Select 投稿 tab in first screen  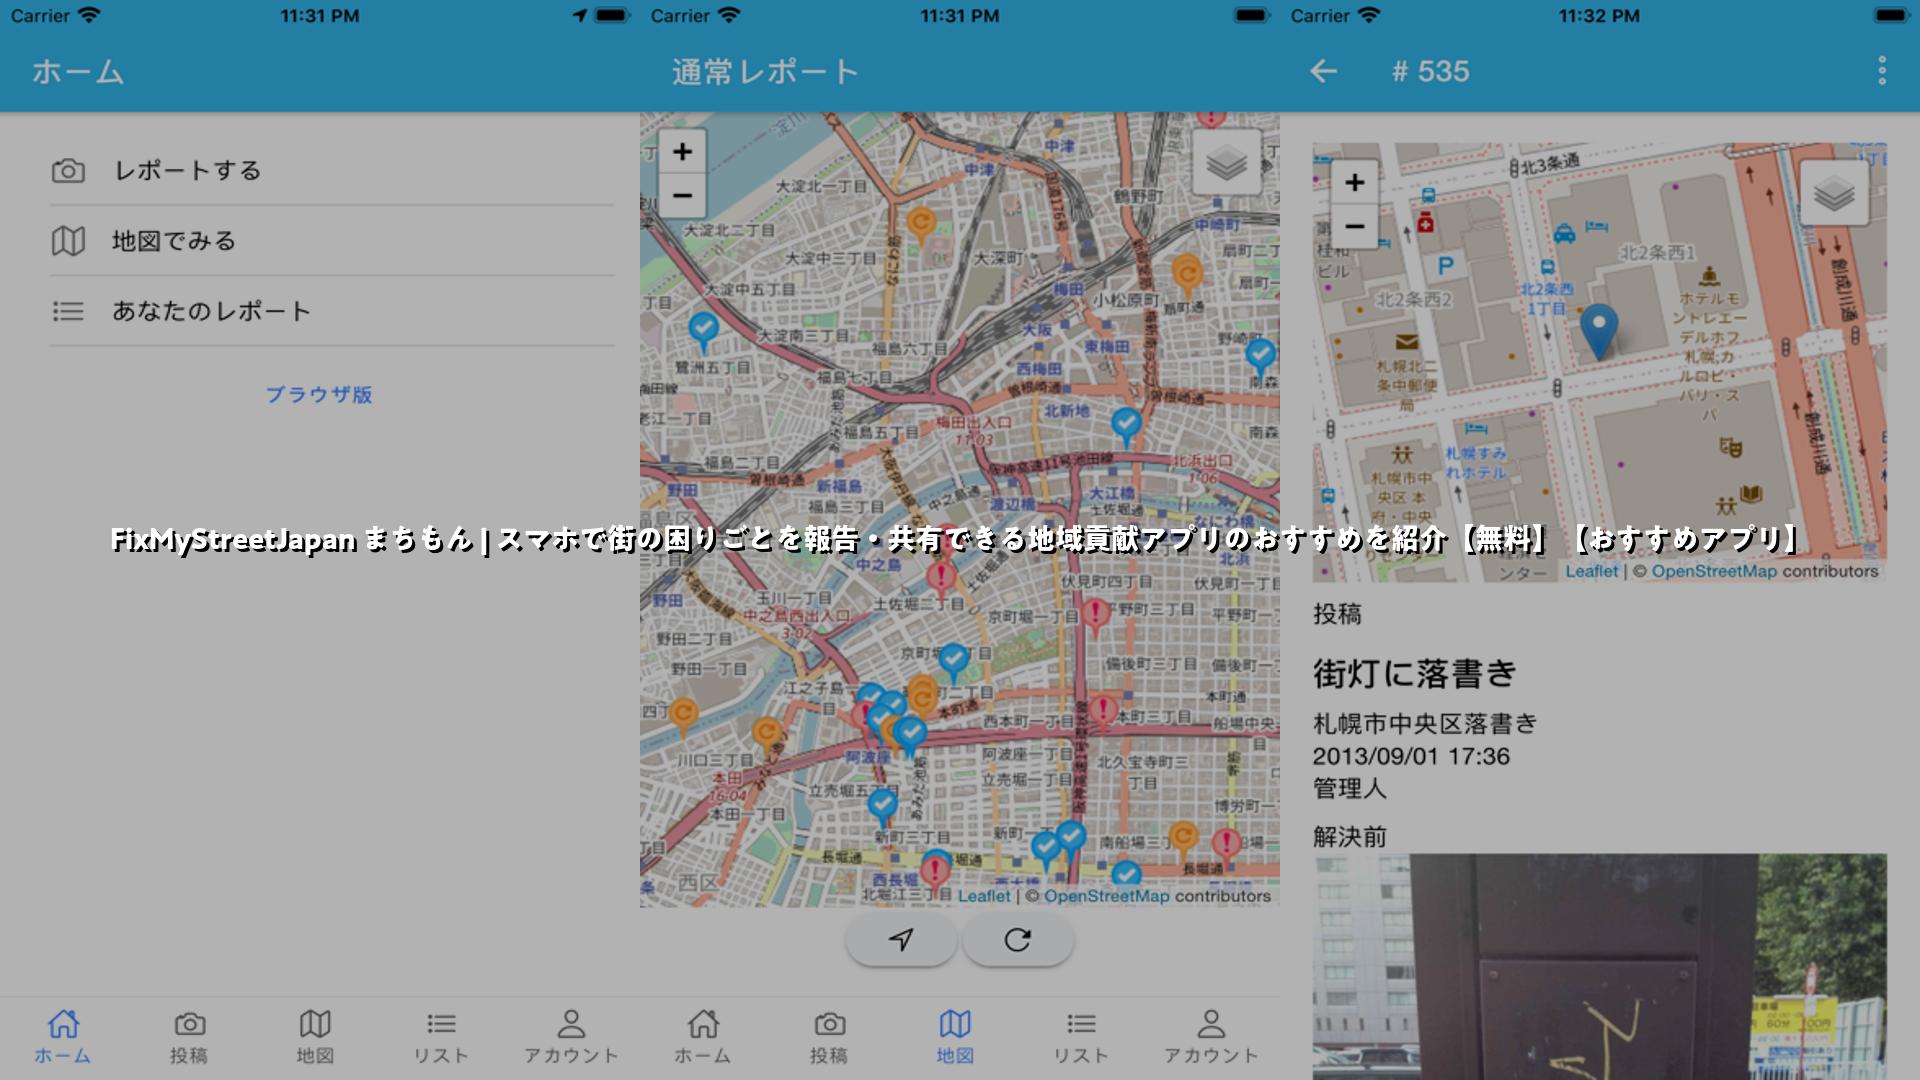(189, 1036)
